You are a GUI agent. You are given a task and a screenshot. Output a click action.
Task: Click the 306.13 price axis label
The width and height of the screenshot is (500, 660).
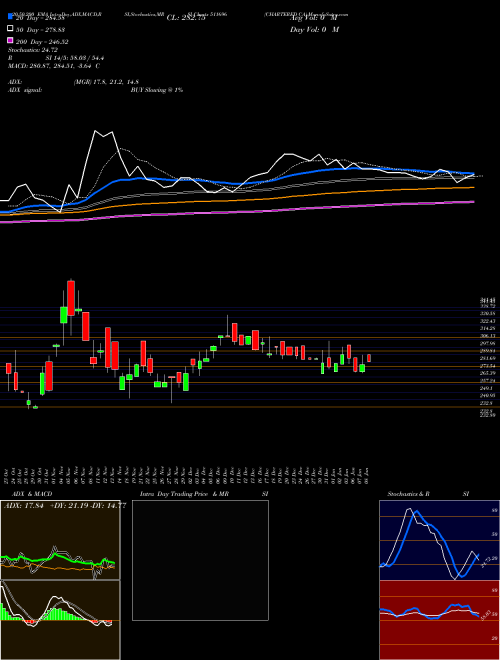tap(487, 336)
